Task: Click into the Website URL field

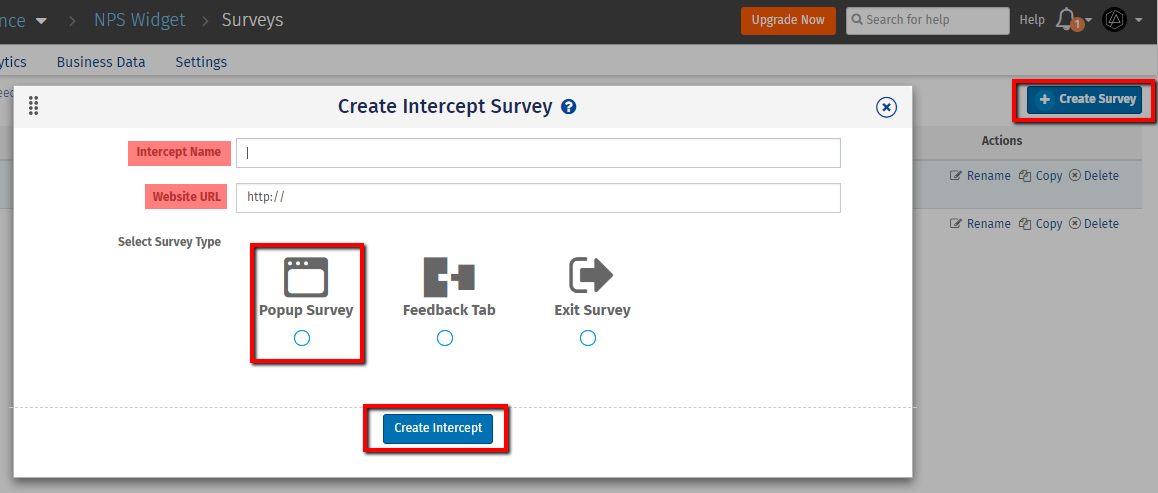Action: (538, 198)
